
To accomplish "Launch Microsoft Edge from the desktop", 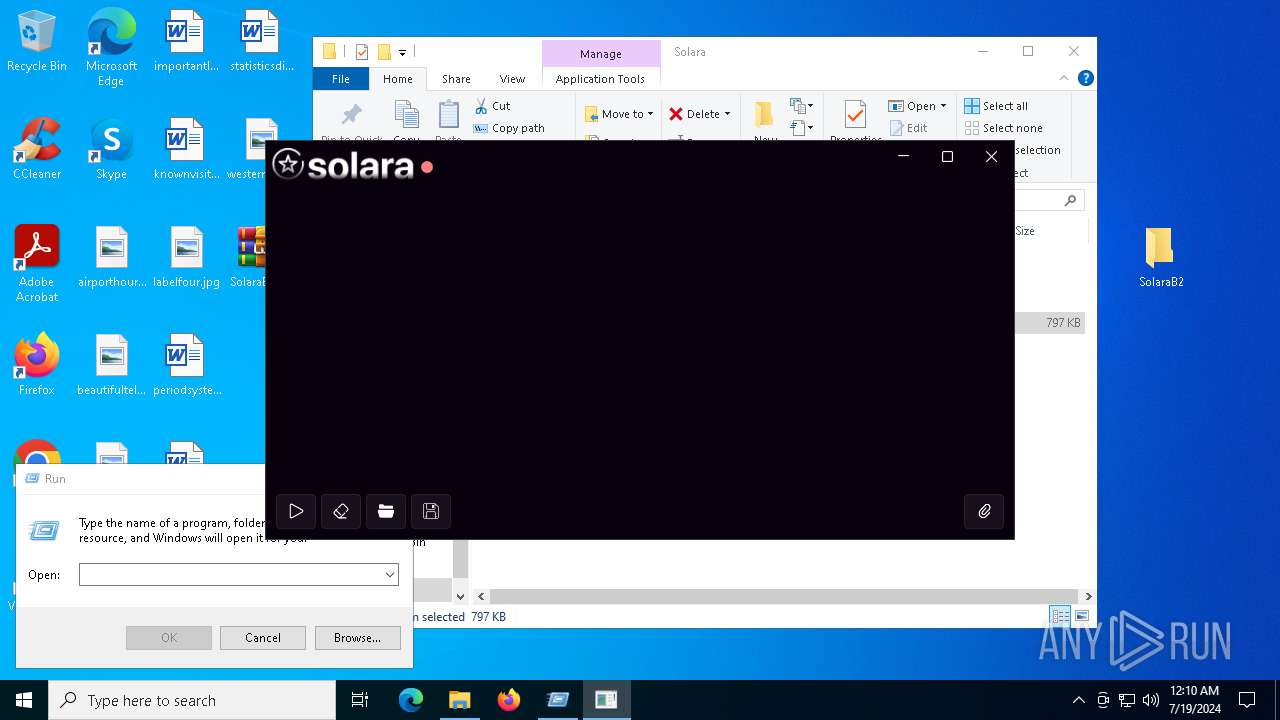I will [x=111, y=48].
